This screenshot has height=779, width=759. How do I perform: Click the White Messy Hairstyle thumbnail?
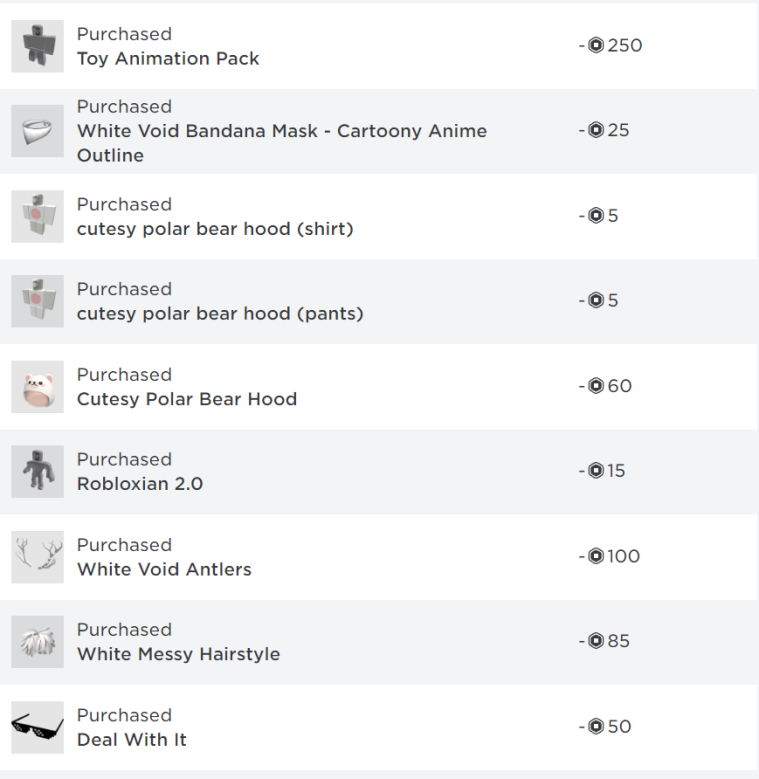click(38, 642)
